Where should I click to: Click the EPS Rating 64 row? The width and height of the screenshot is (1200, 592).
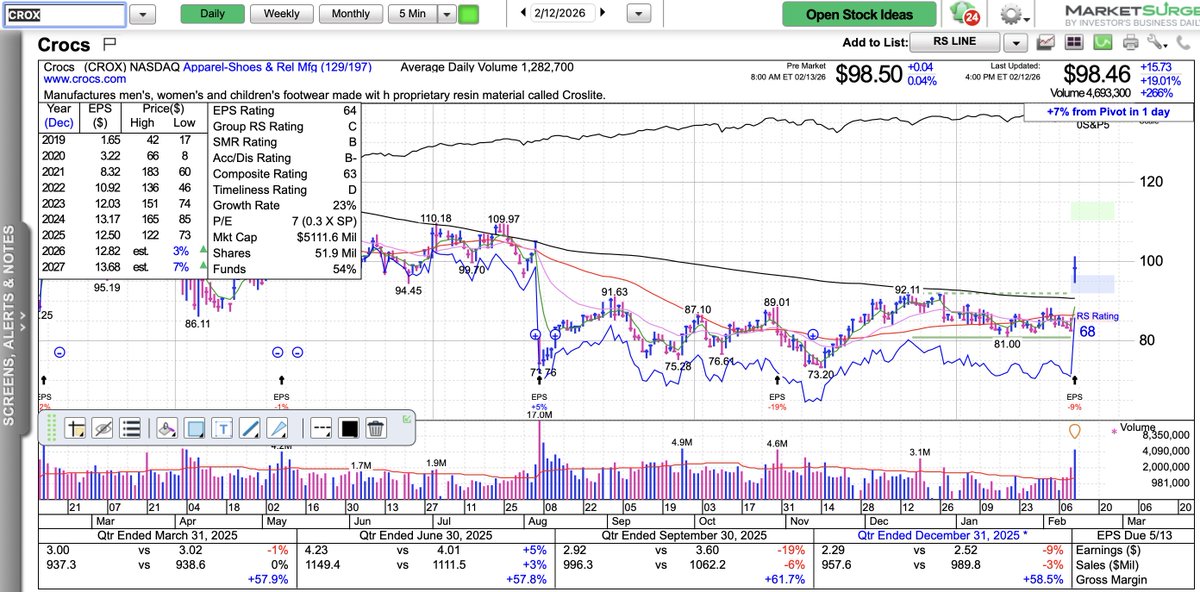click(284, 111)
